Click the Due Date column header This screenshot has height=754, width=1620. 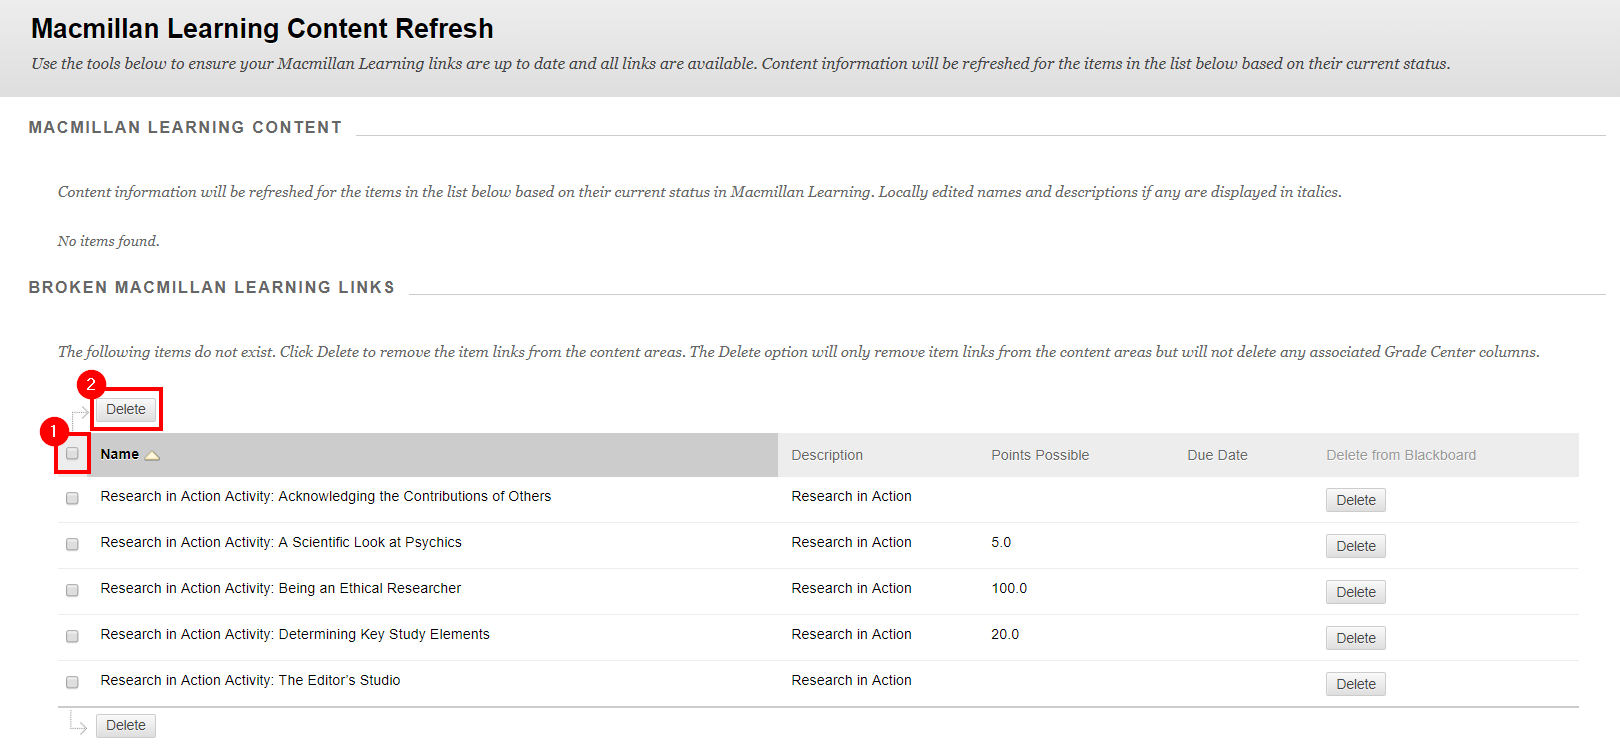tap(1217, 455)
